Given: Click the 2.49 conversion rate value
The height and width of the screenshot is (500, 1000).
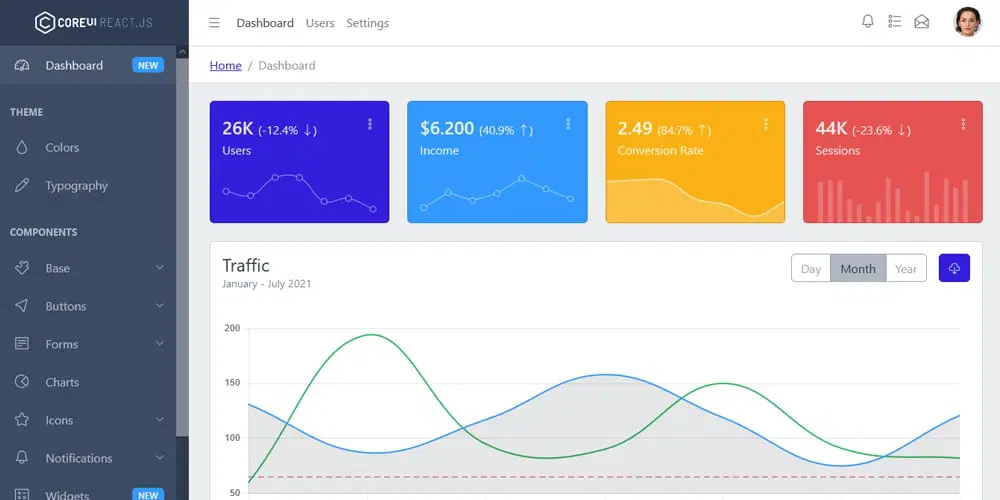Looking at the screenshot, I should 635,128.
